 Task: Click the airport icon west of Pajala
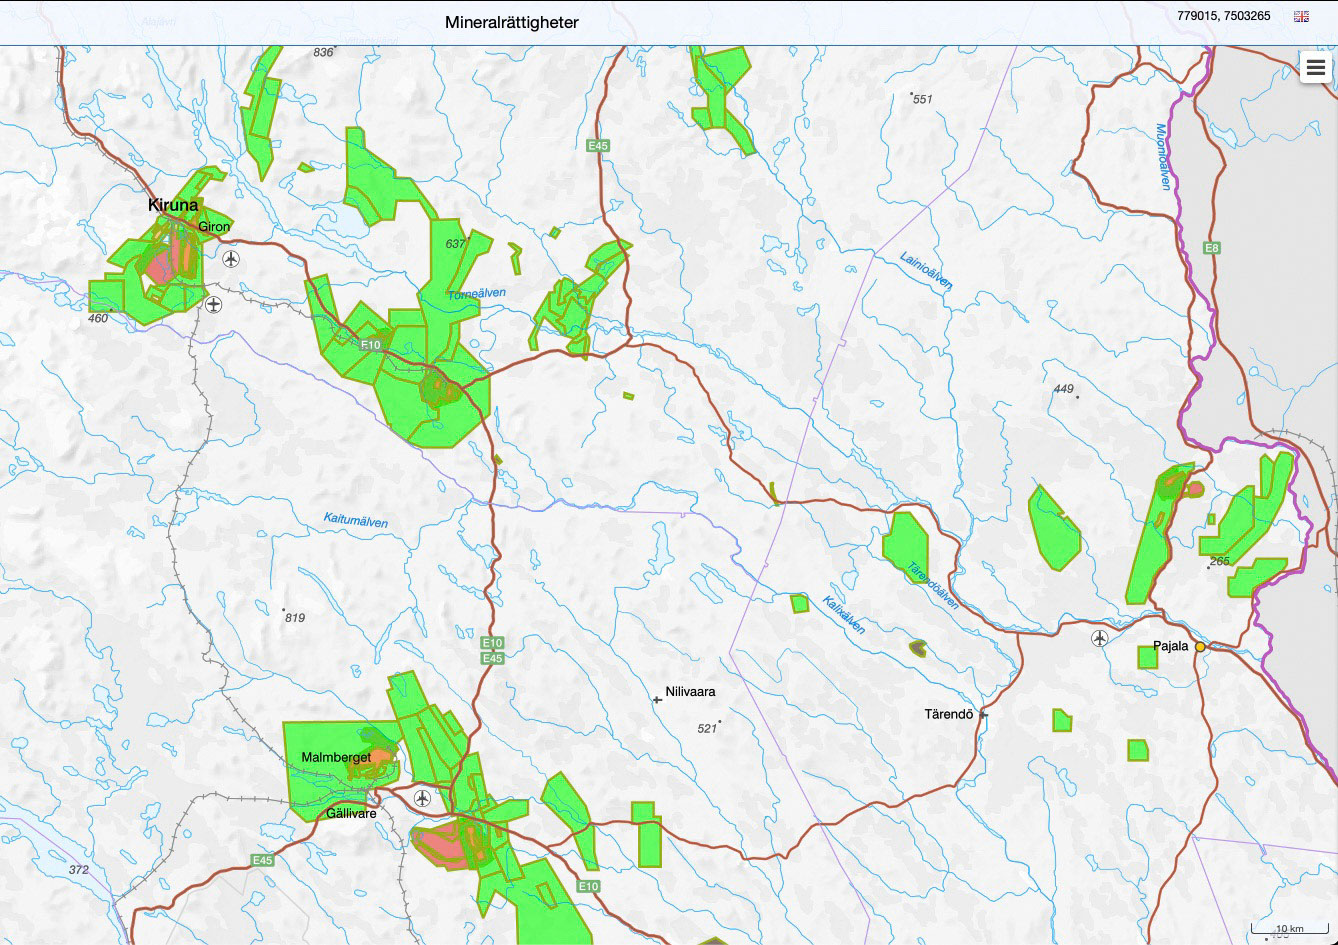coord(1100,638)
